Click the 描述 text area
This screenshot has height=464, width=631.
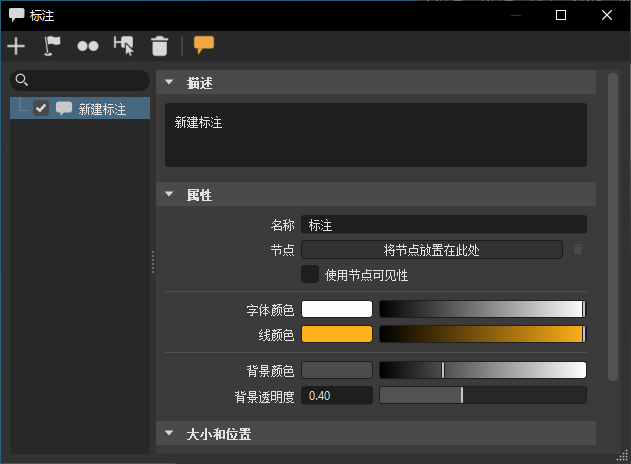375,135
